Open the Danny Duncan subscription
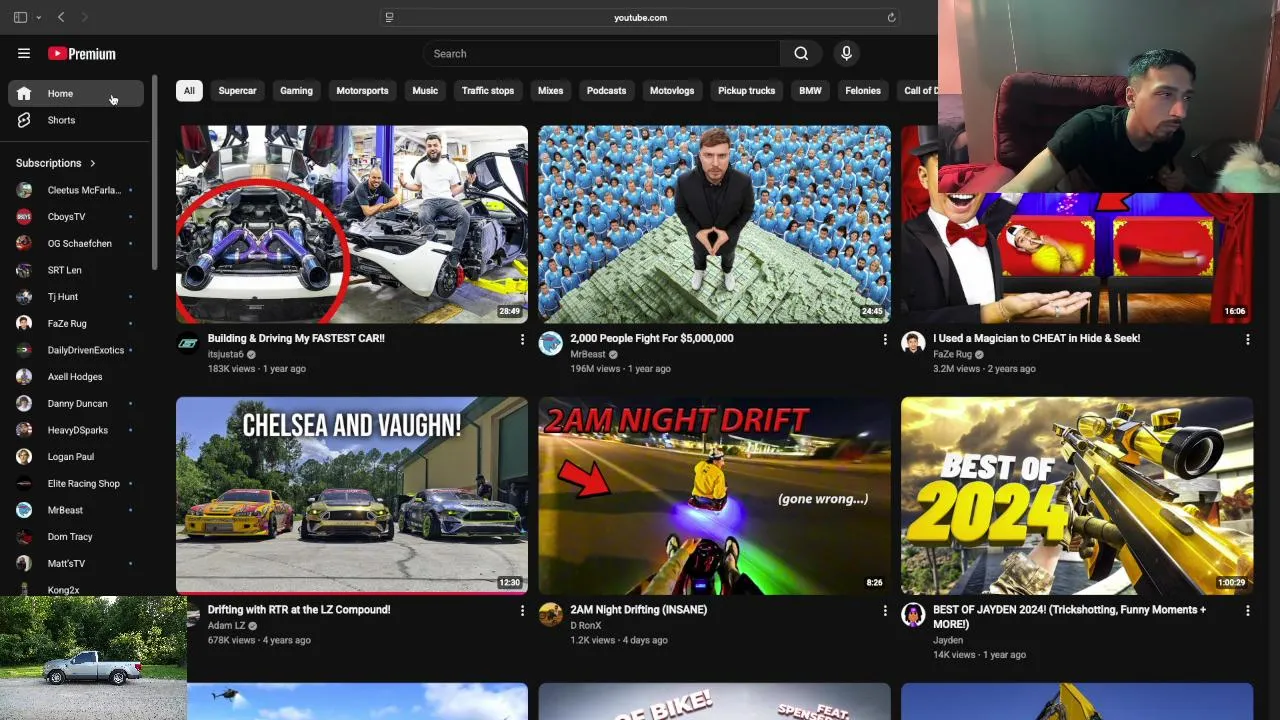This screenshot has width=1280, height=720. pyautogui.click(x=76, y=403)
